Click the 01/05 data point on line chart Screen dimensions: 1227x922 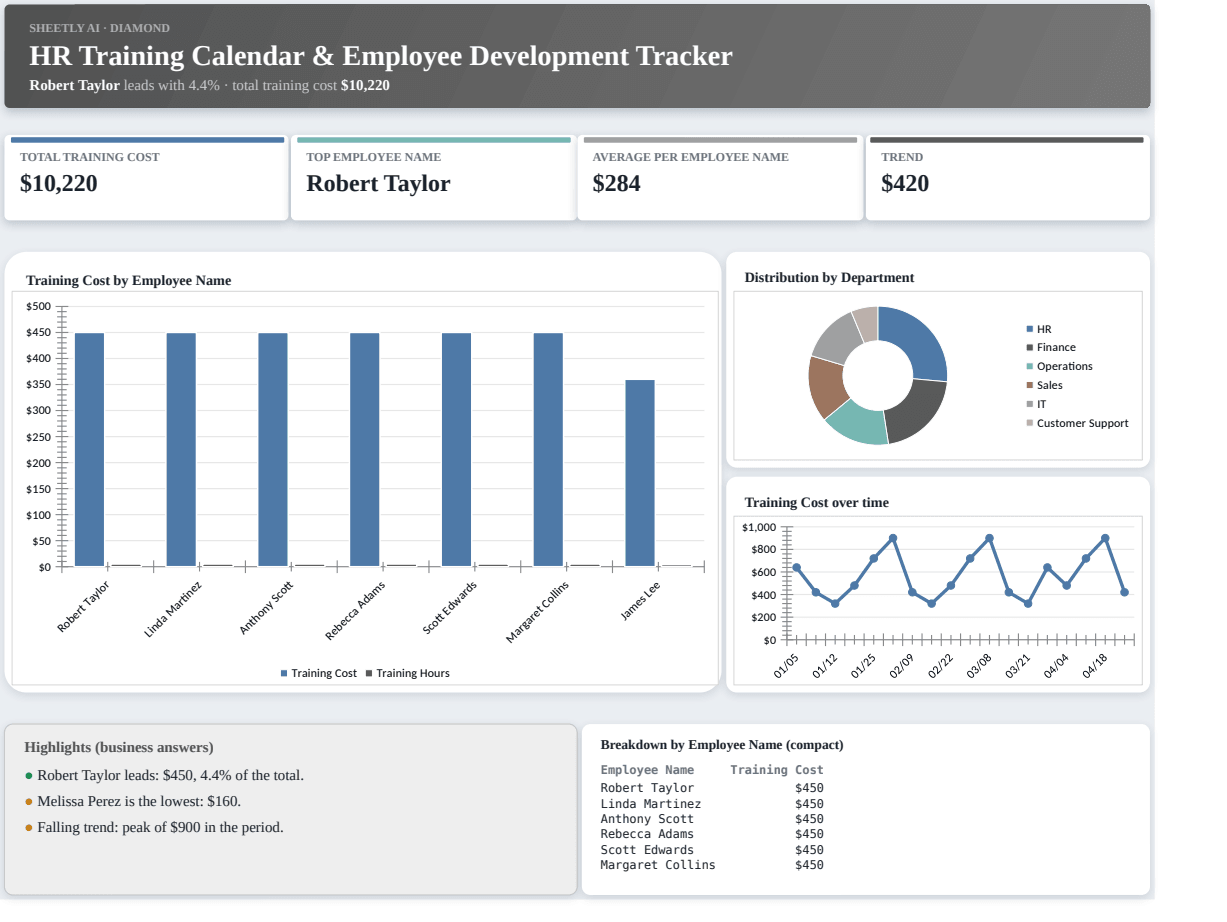click(796, 568)
